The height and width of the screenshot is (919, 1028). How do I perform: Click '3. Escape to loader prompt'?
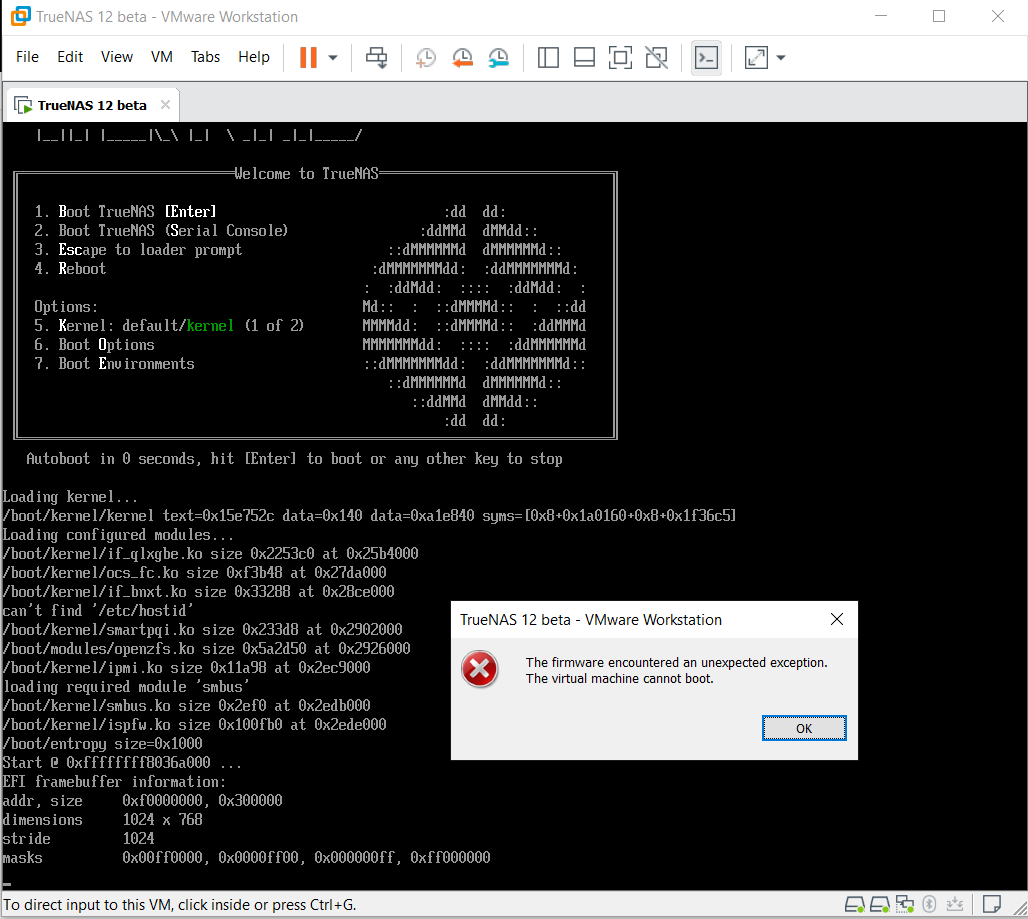pyautogui.click(x=138, y=250)
